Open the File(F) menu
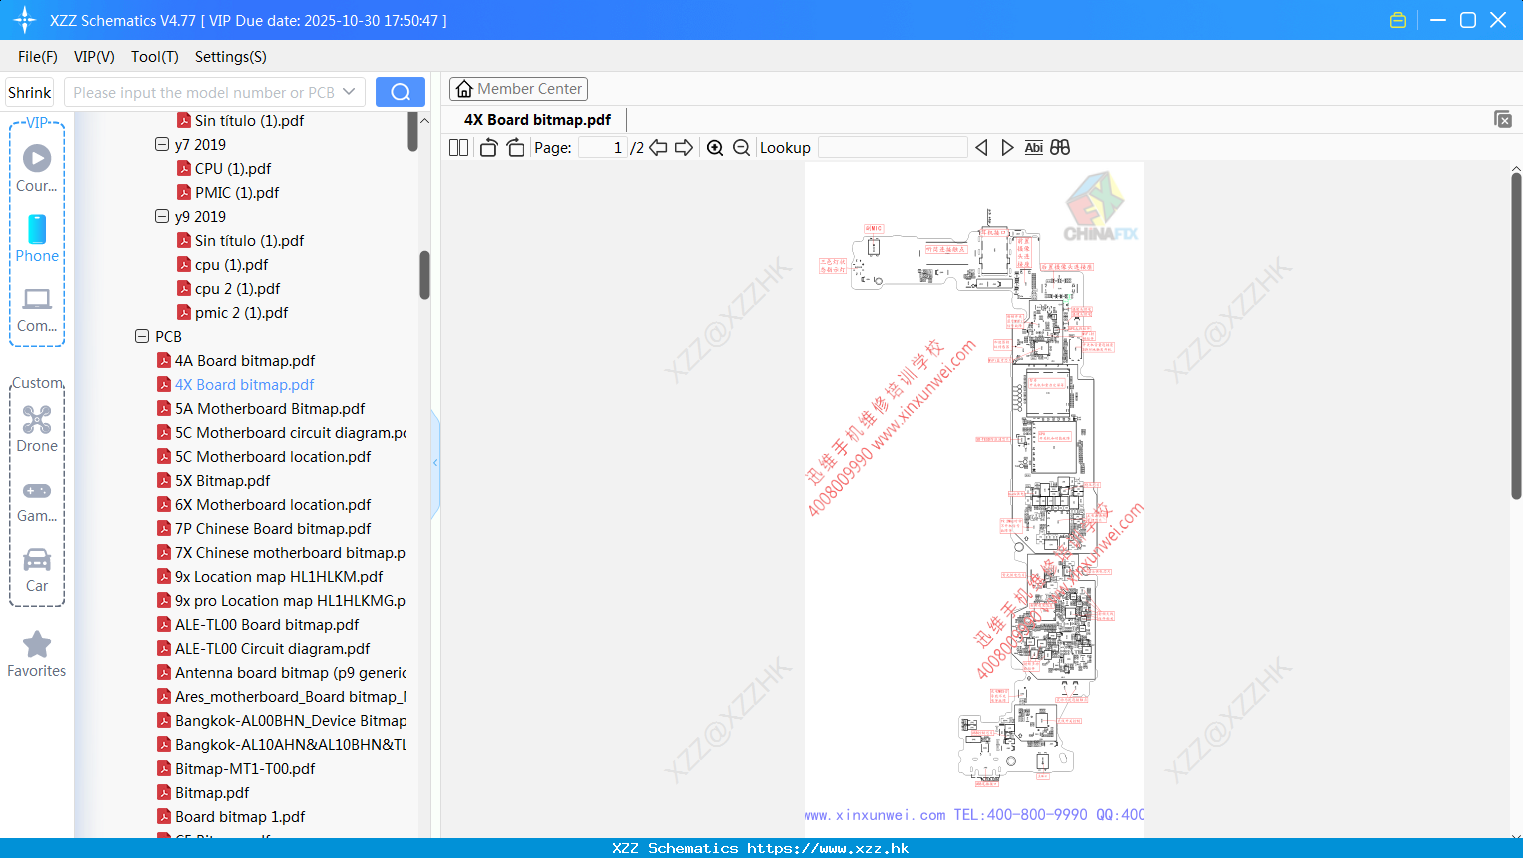1523x858 pixels. (38, 57)
